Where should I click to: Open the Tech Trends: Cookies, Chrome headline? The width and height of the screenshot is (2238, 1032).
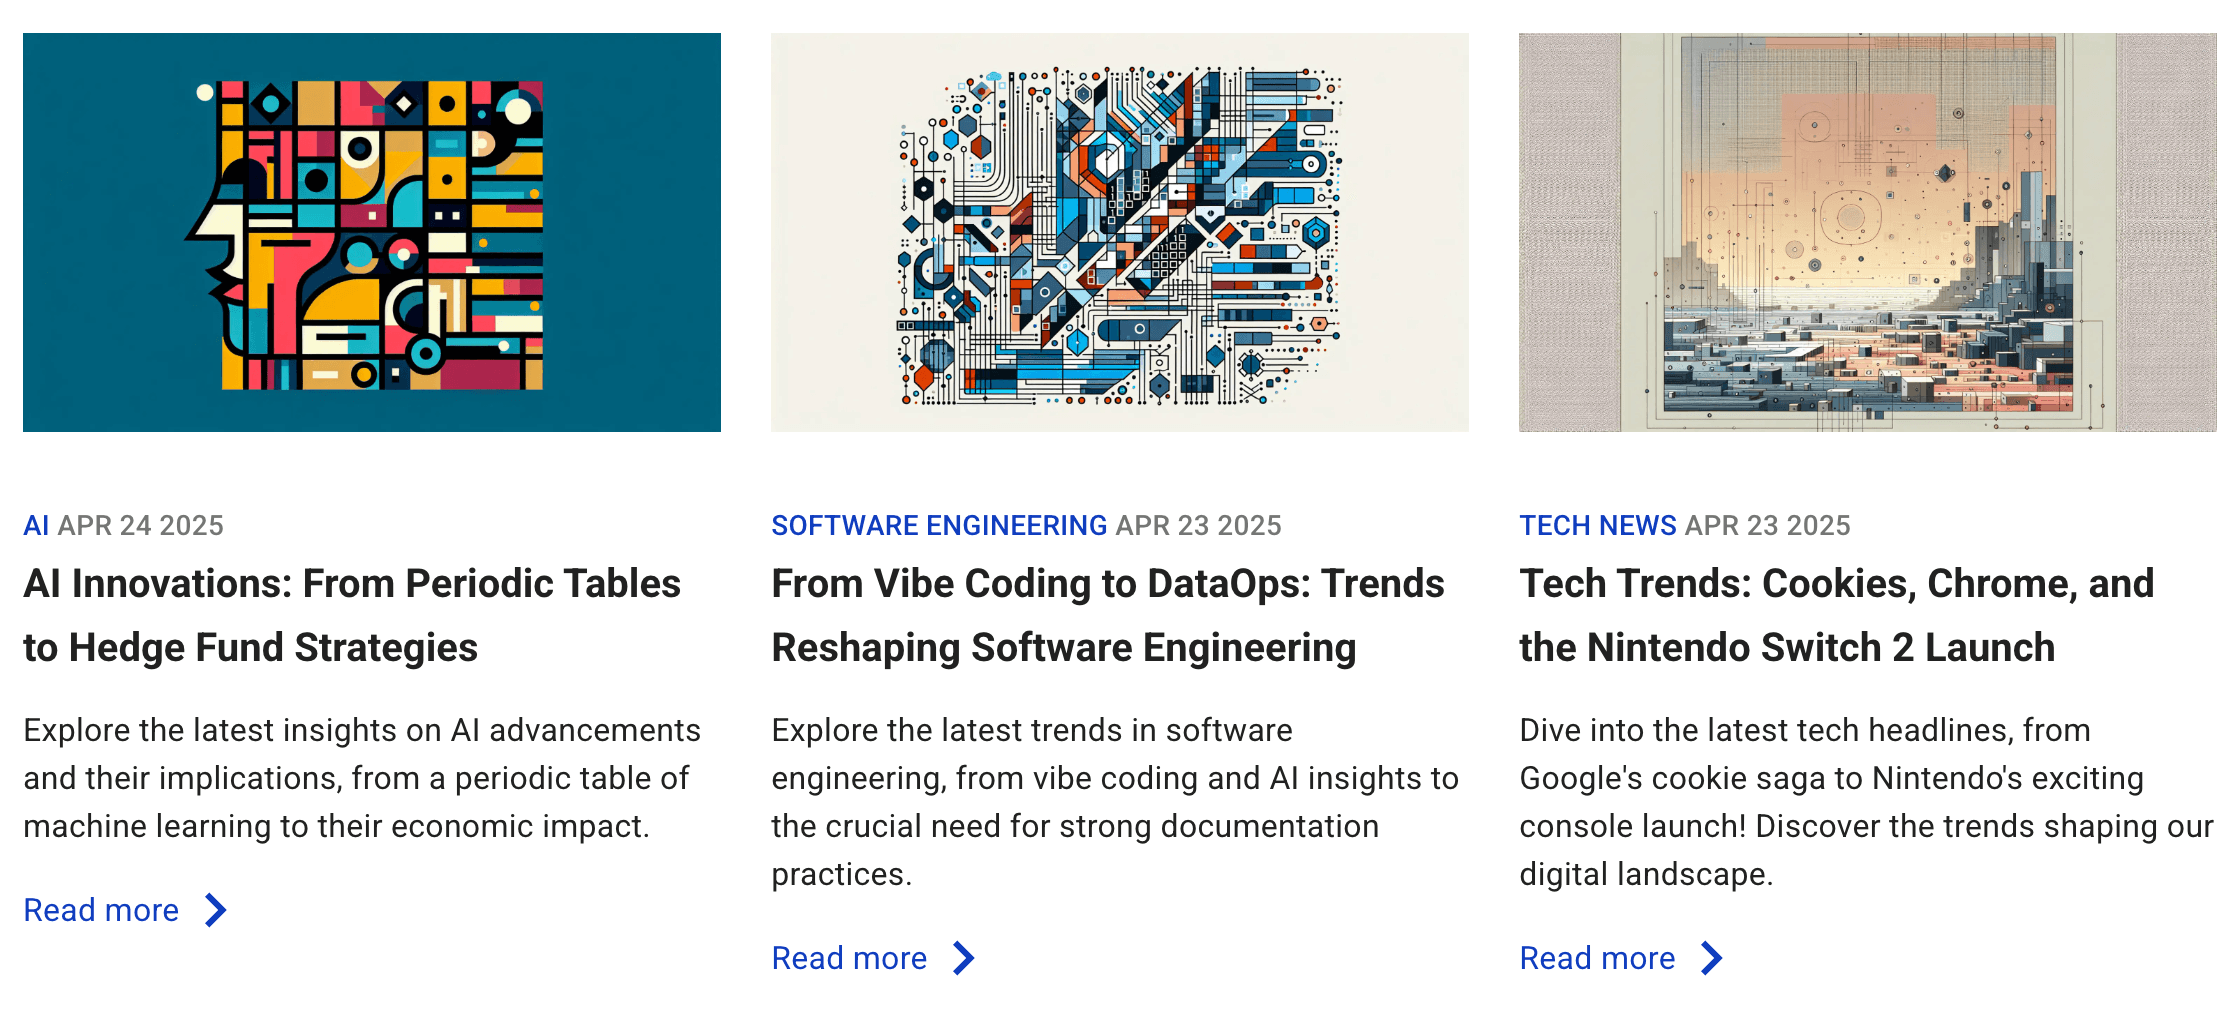[1836, 615]
